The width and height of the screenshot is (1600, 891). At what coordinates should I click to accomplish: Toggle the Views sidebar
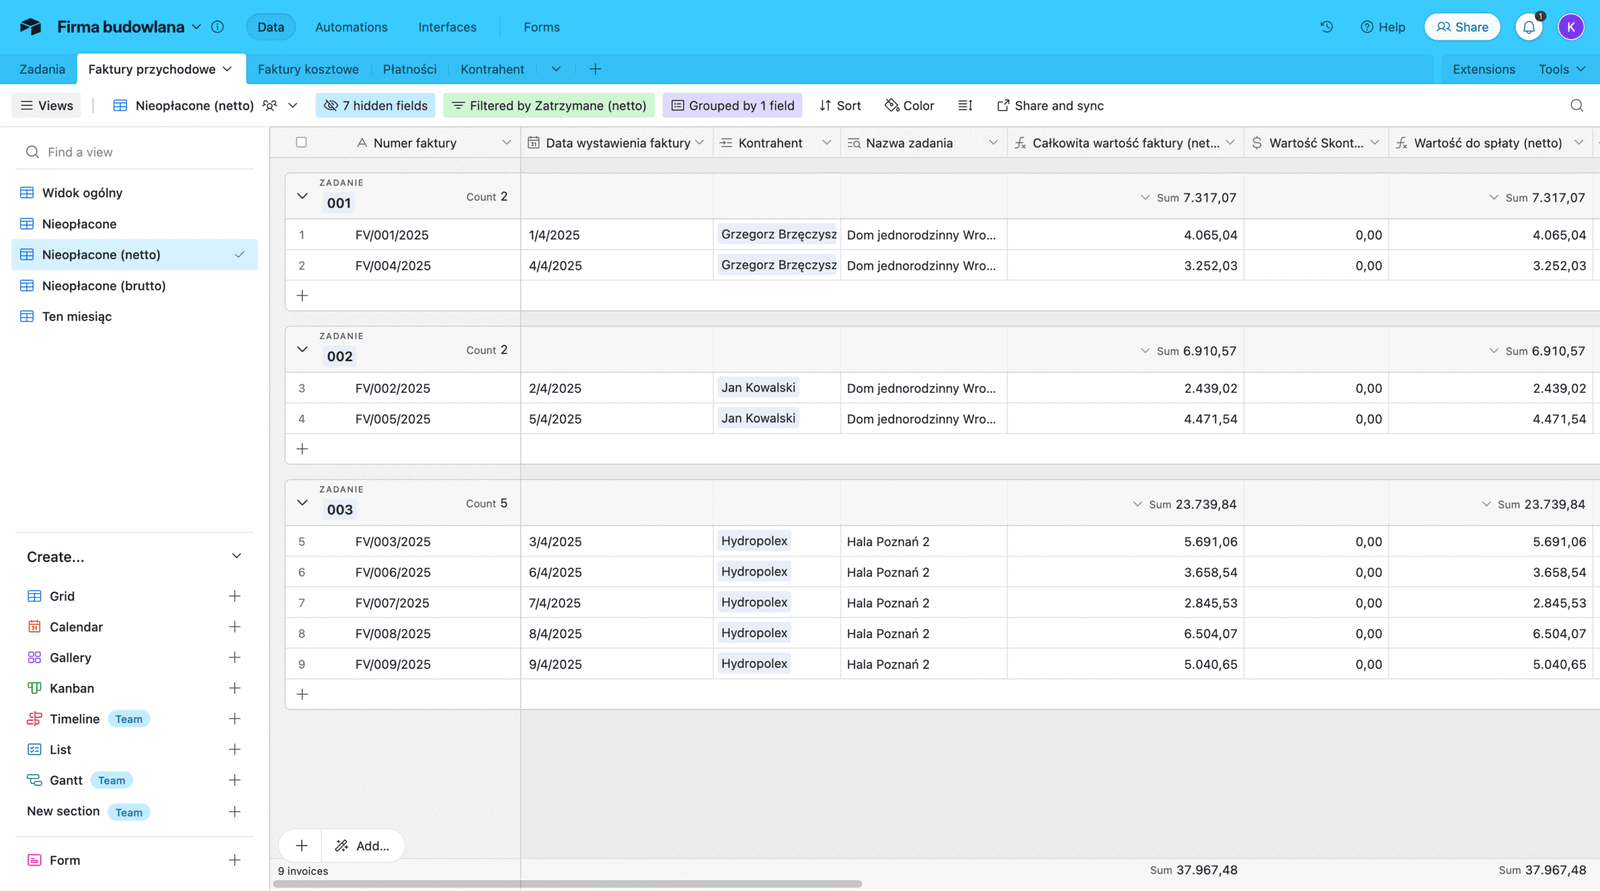pos(47,106)
